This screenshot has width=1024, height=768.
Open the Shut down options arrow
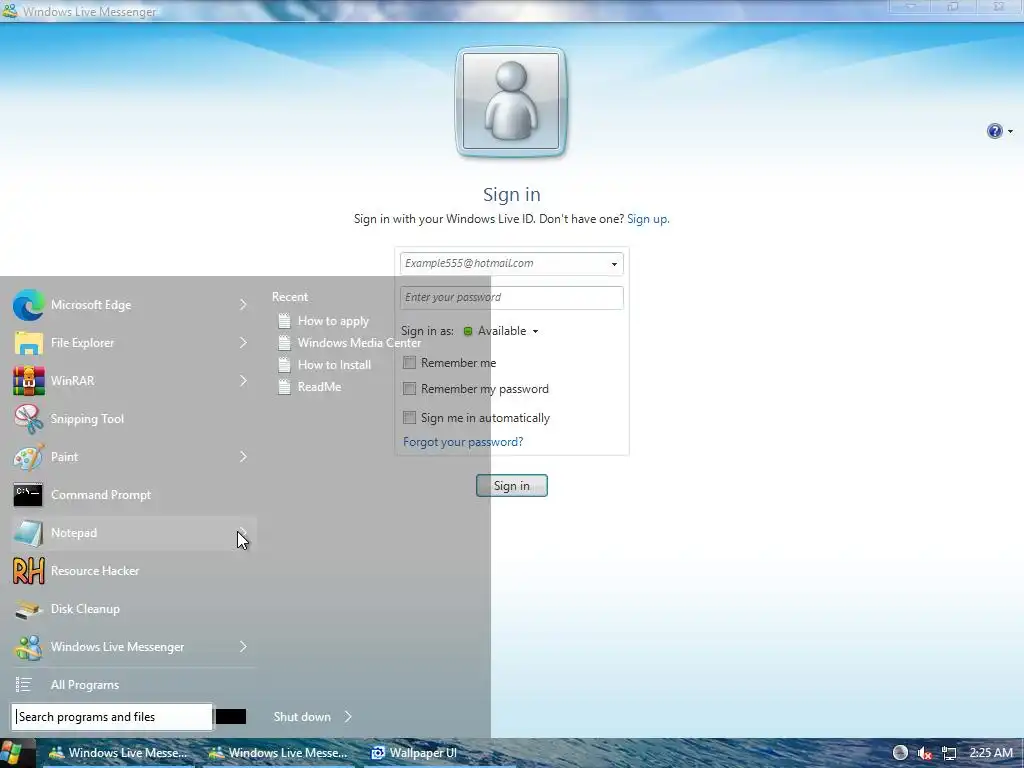(347, 716)
